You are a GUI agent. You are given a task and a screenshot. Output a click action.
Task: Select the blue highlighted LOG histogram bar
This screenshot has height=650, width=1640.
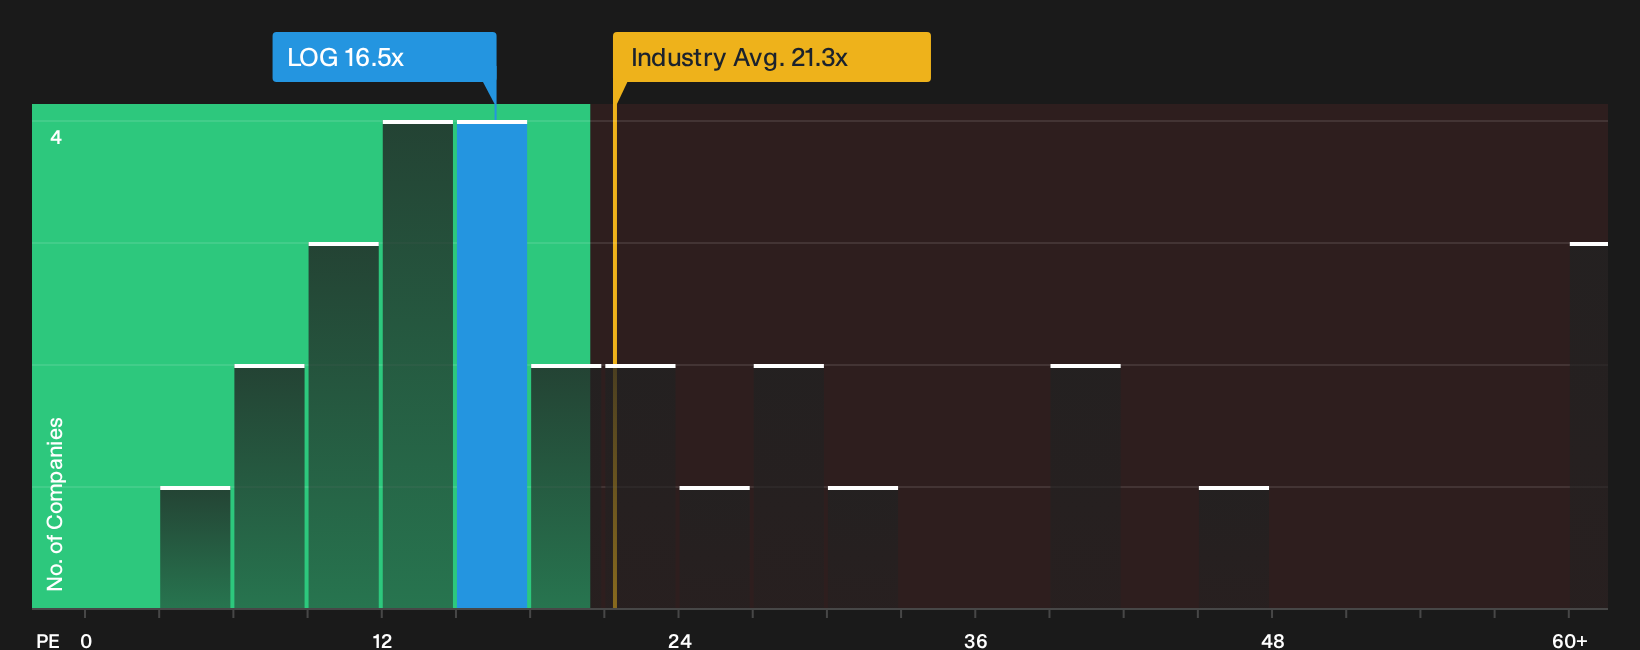click(x=492, y=364)
